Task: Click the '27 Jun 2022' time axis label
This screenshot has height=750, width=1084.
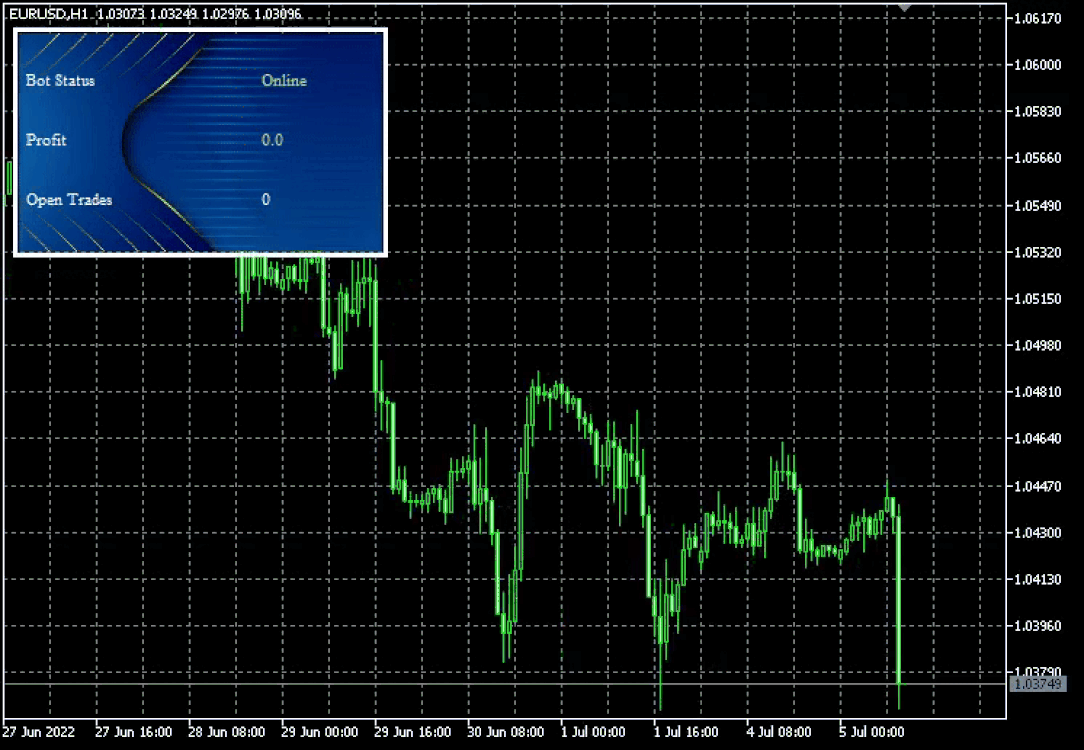Action: 39,732
